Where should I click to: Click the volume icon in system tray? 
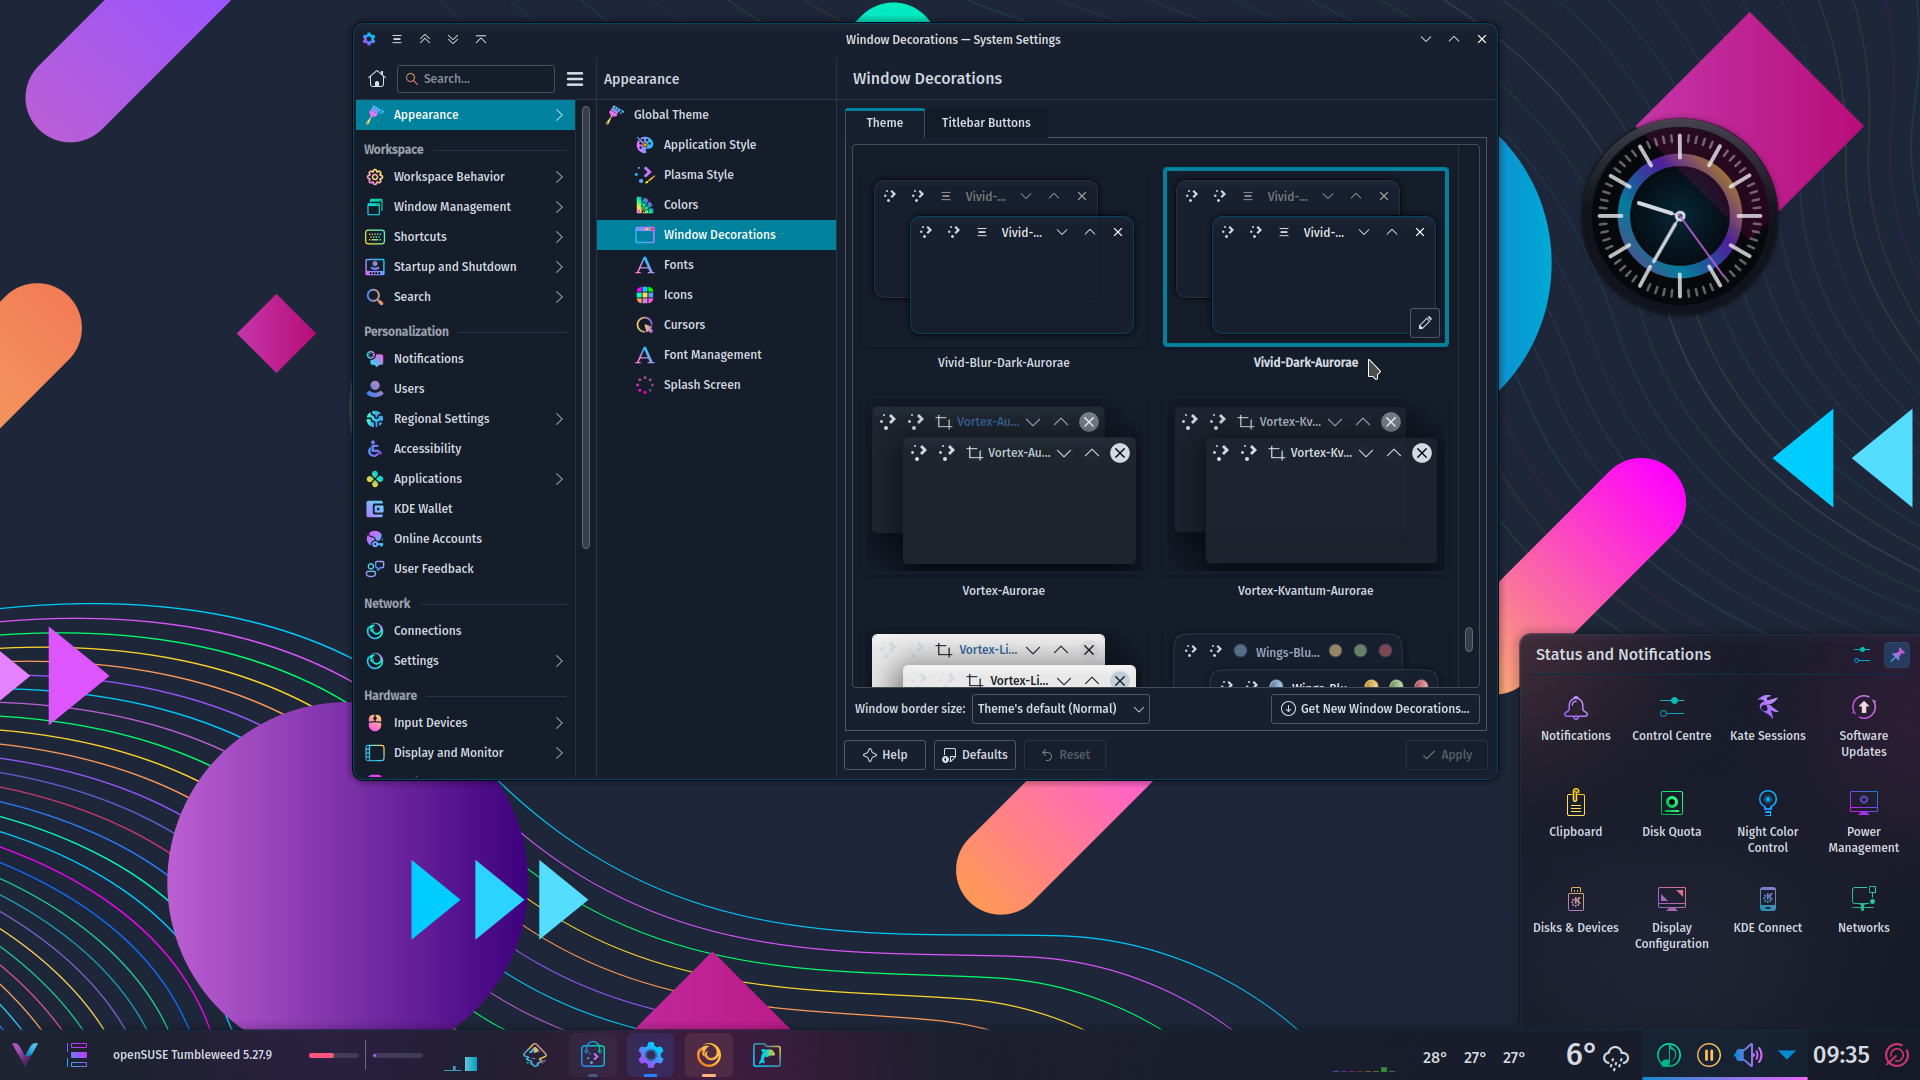tap(1748, 1055)
